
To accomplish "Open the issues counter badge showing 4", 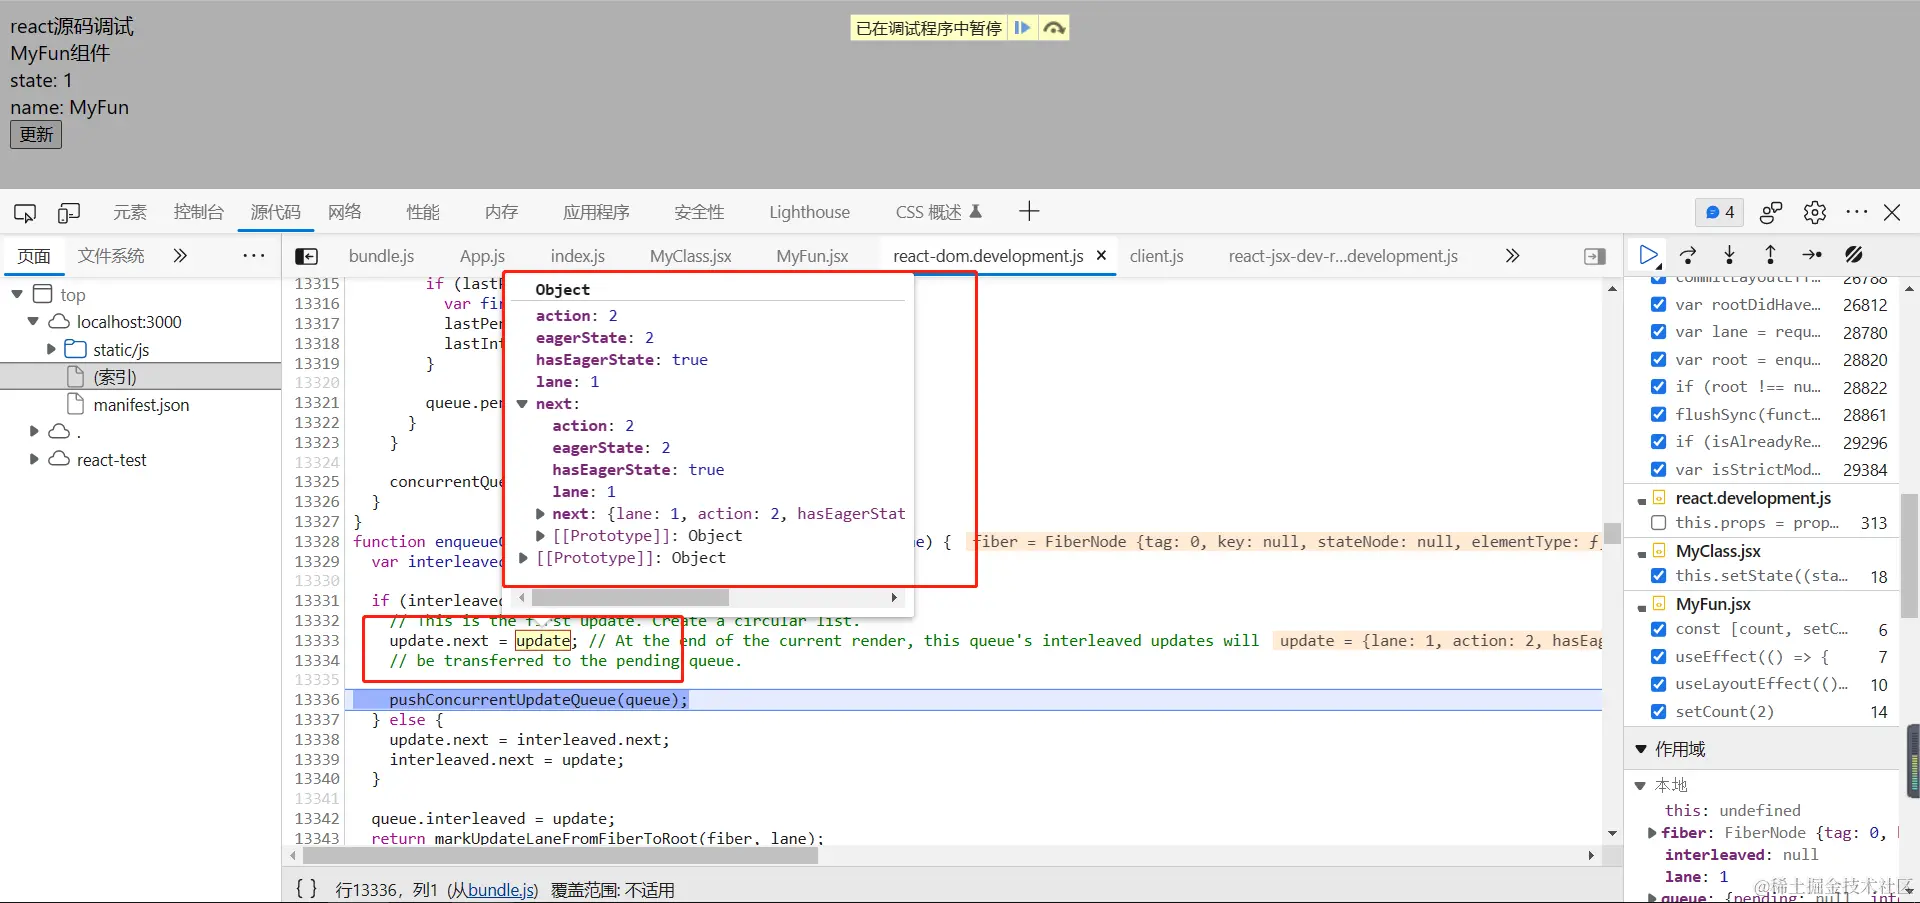I will 1720,212.
